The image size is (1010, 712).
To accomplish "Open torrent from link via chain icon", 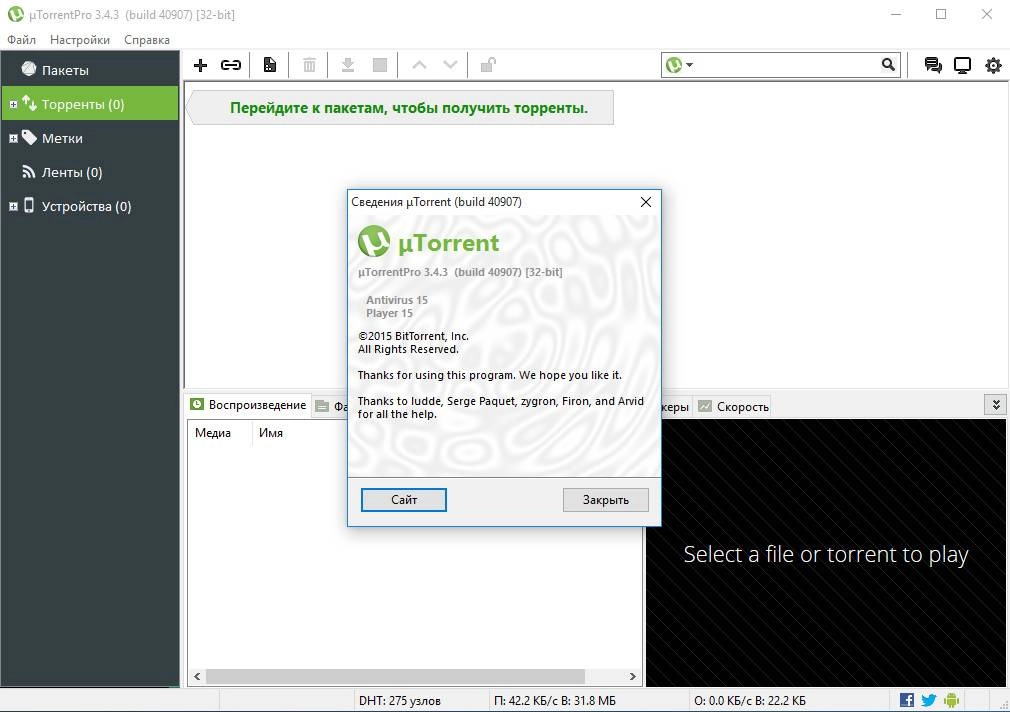I will tap(231, 65).
